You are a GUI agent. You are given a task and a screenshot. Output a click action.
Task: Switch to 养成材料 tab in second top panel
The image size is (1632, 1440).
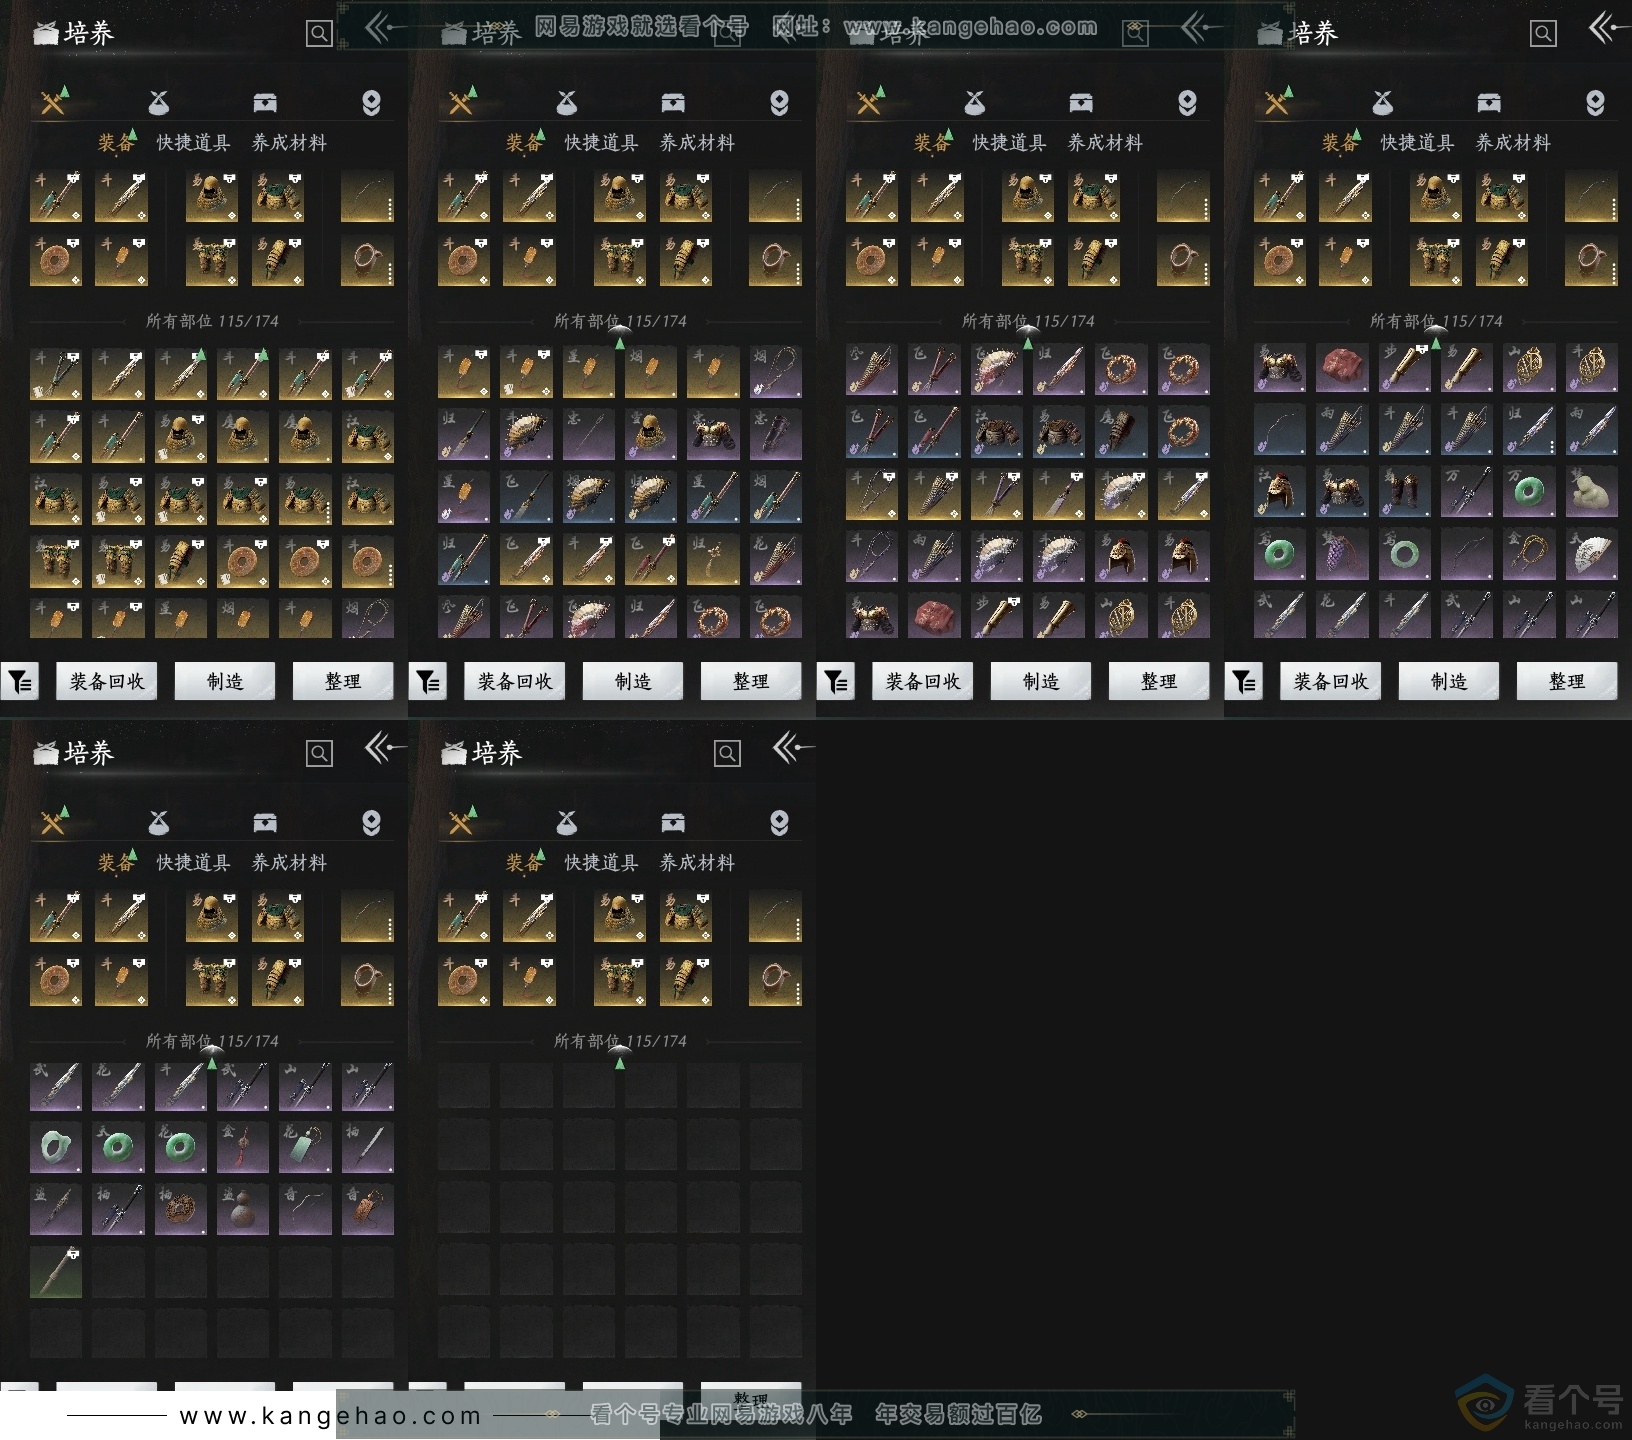pyautogui.click(x=697, y=143)
